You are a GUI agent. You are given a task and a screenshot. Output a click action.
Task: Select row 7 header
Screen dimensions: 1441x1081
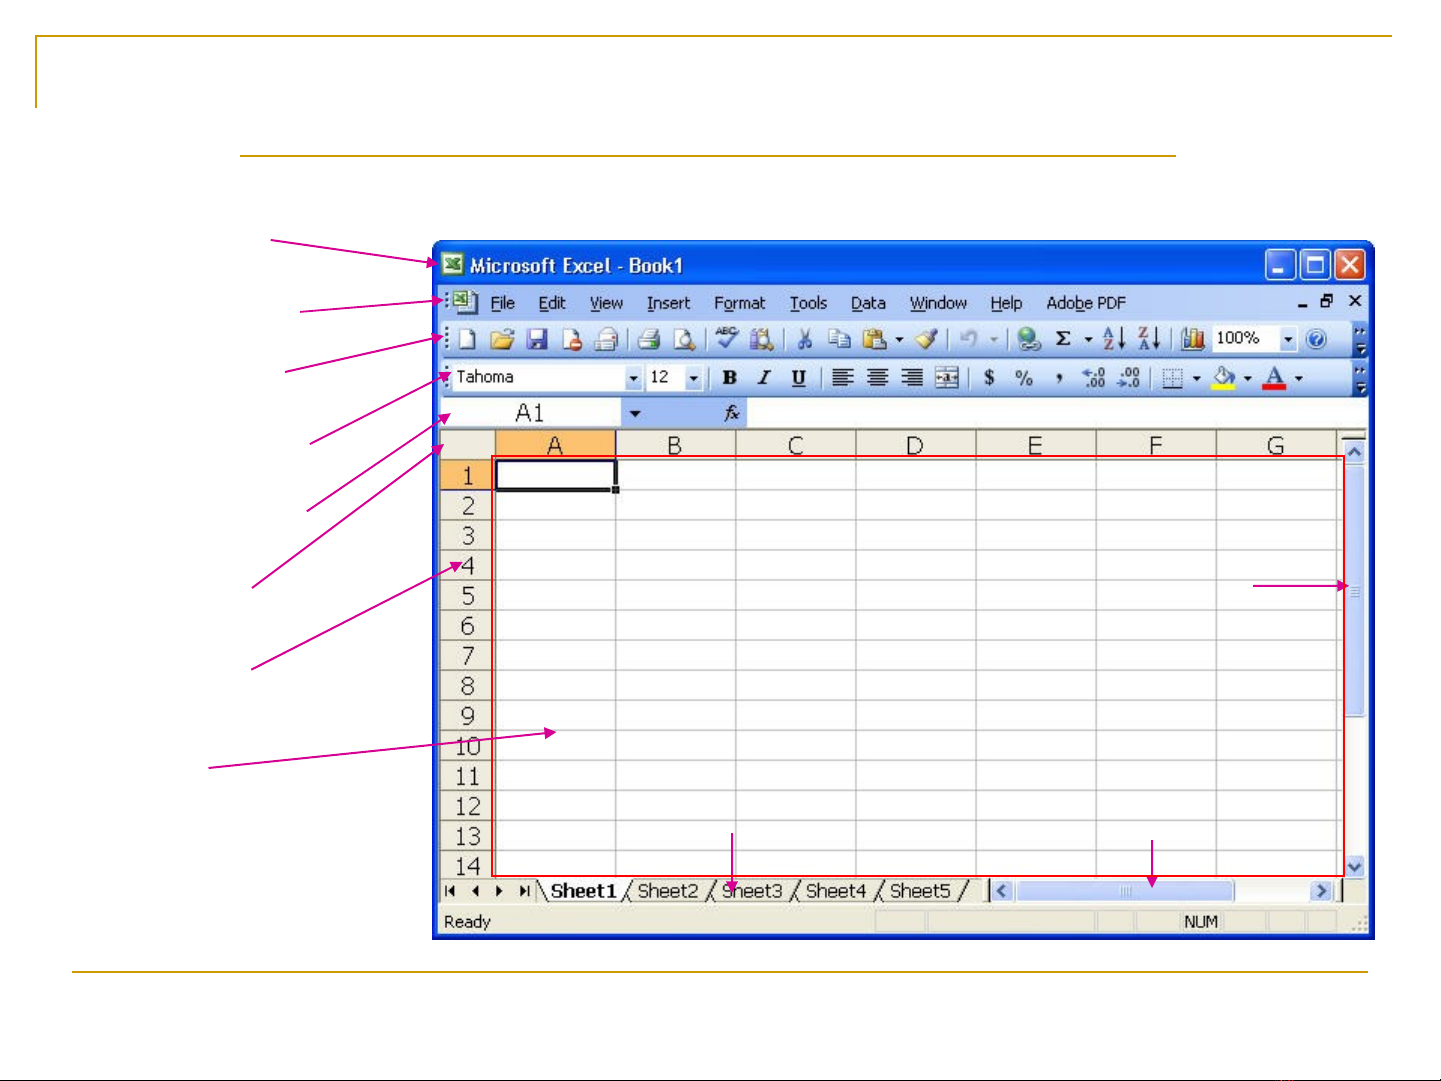(x=467, y=656)
